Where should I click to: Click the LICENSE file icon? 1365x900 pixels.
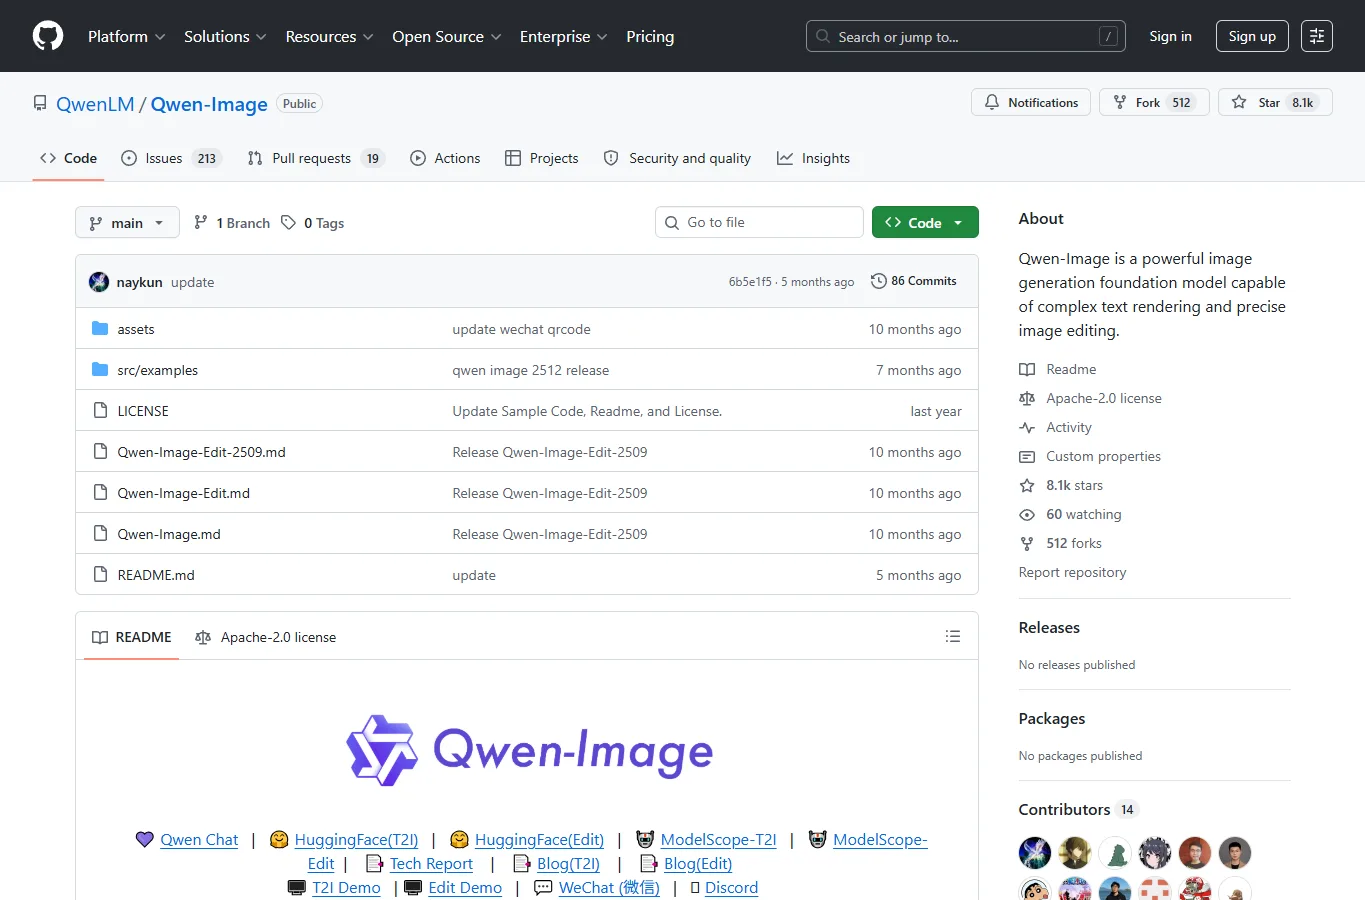(x=100, y=410)
